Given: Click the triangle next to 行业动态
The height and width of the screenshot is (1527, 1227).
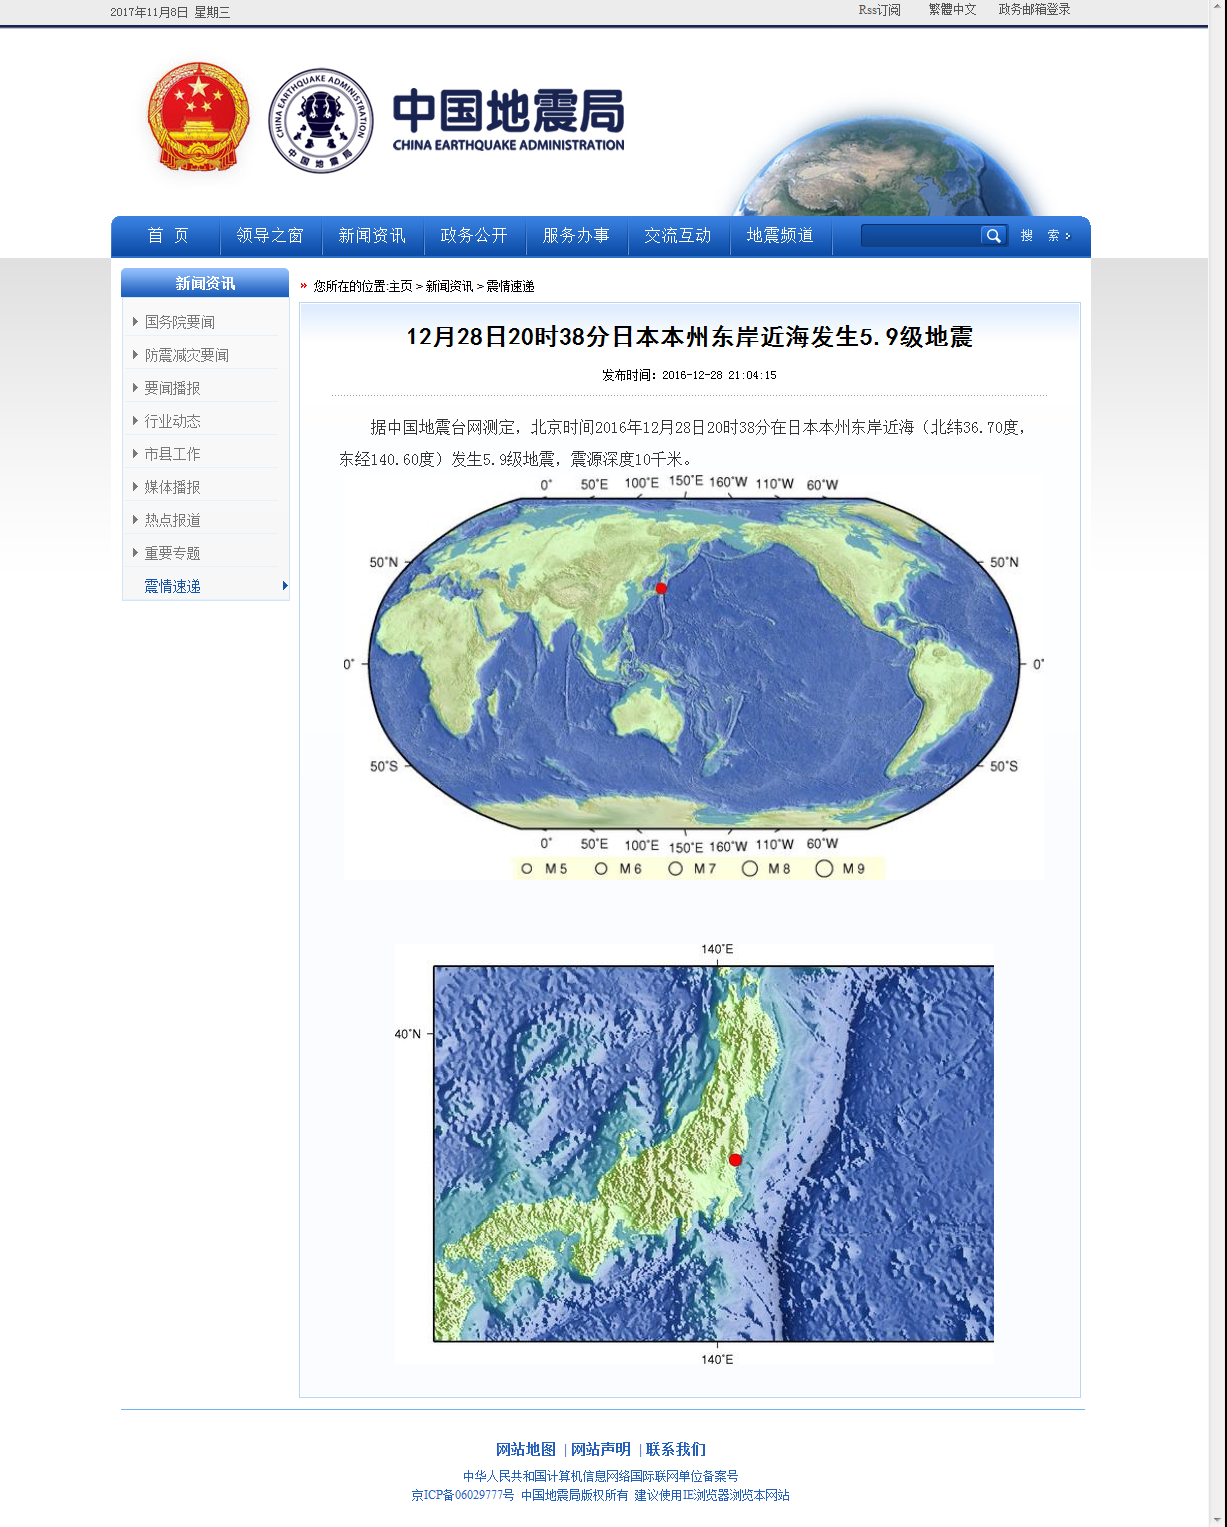Looking at the screenshot, I should (135, 420).
